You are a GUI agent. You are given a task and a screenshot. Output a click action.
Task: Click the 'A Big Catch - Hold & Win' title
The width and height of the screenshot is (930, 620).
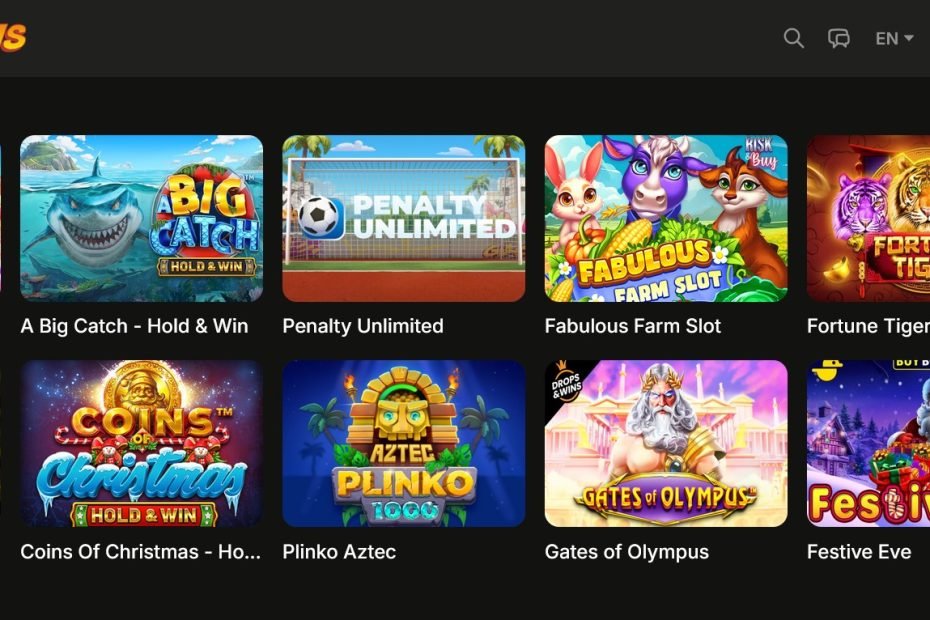(134, 326)
